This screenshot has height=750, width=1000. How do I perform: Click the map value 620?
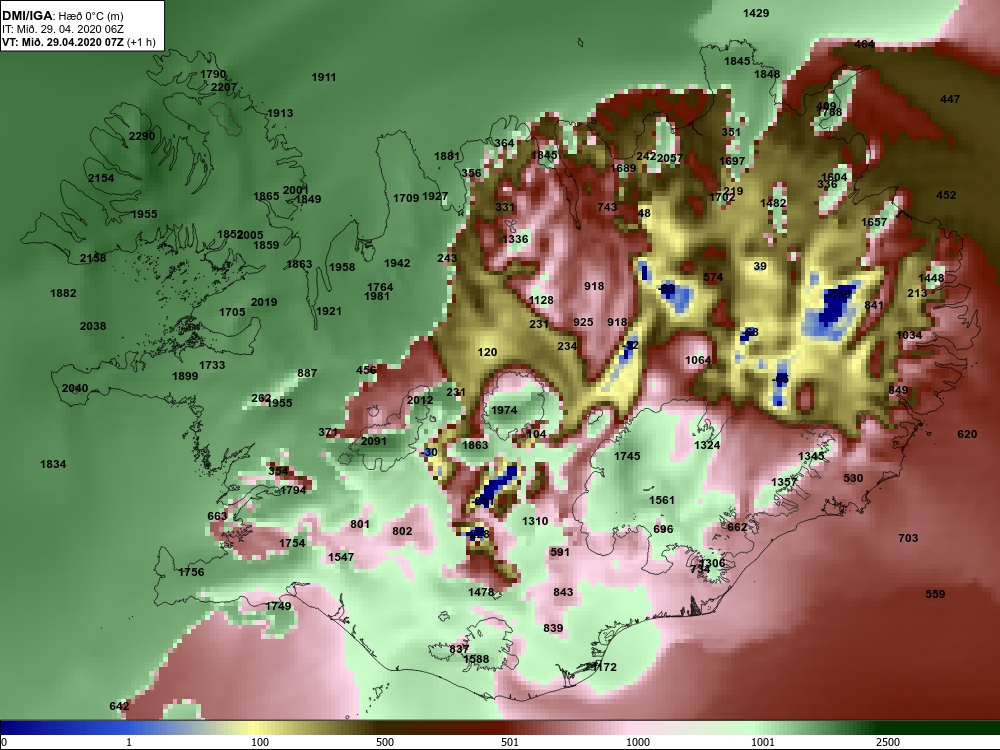967,434
